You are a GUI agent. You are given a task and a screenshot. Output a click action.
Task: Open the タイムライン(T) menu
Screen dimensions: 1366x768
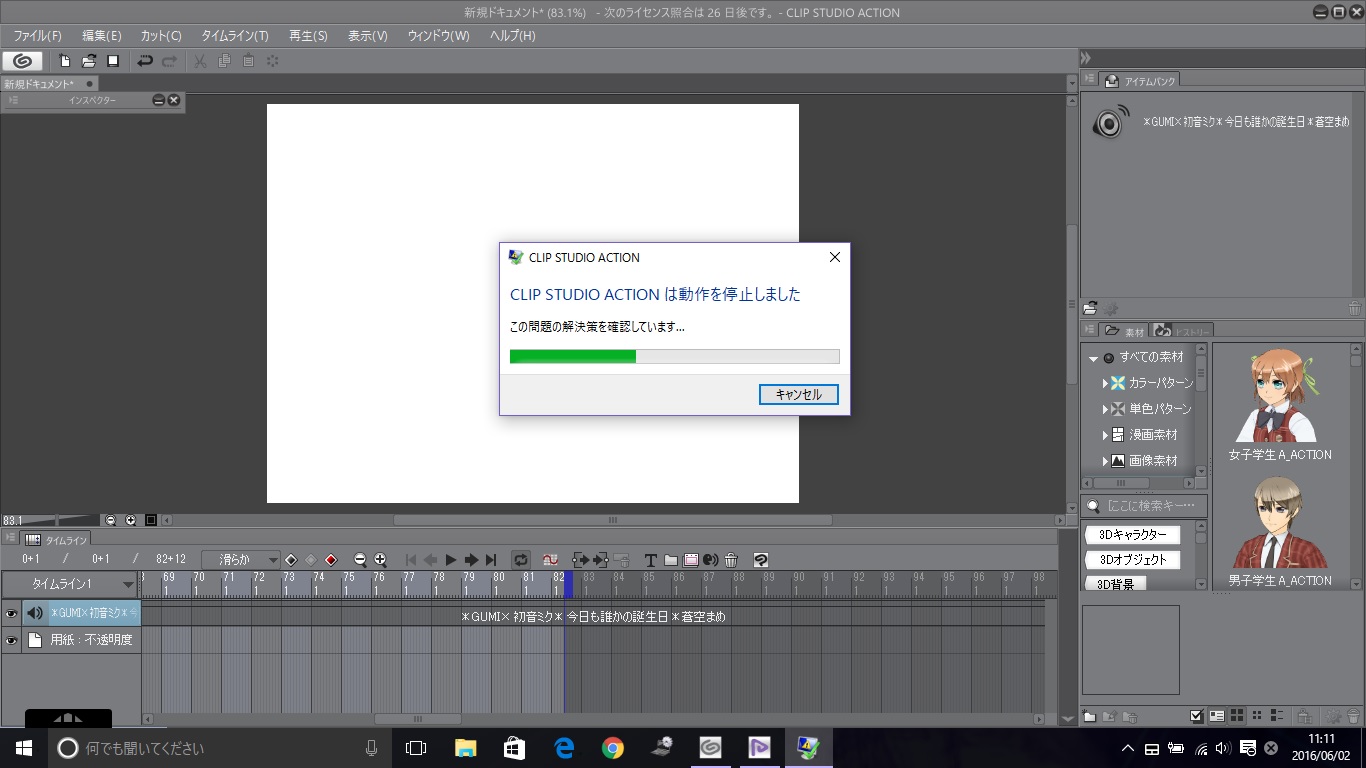point(234,36)
